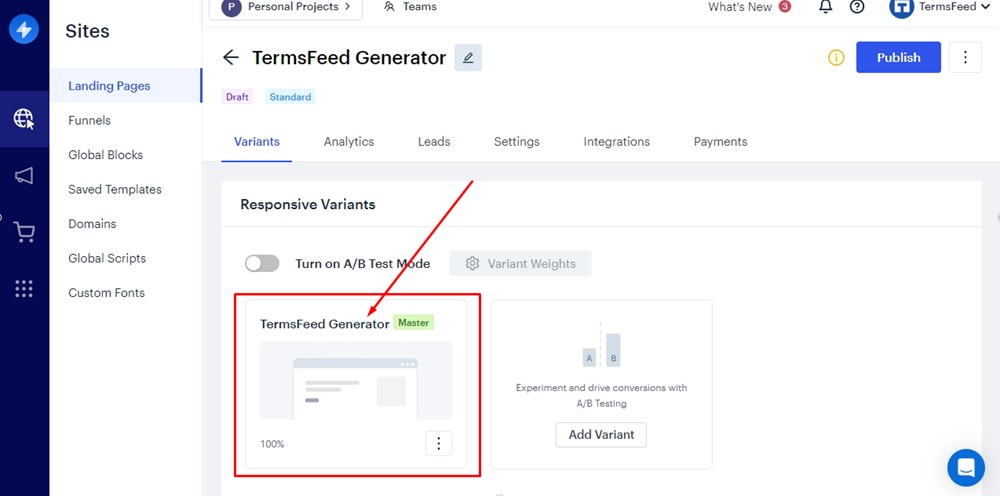Image resolution: width=1000 pixels, height=496 pixels.
Task: Expand the Personal Projects selector
Action: [x=286, y=8]
